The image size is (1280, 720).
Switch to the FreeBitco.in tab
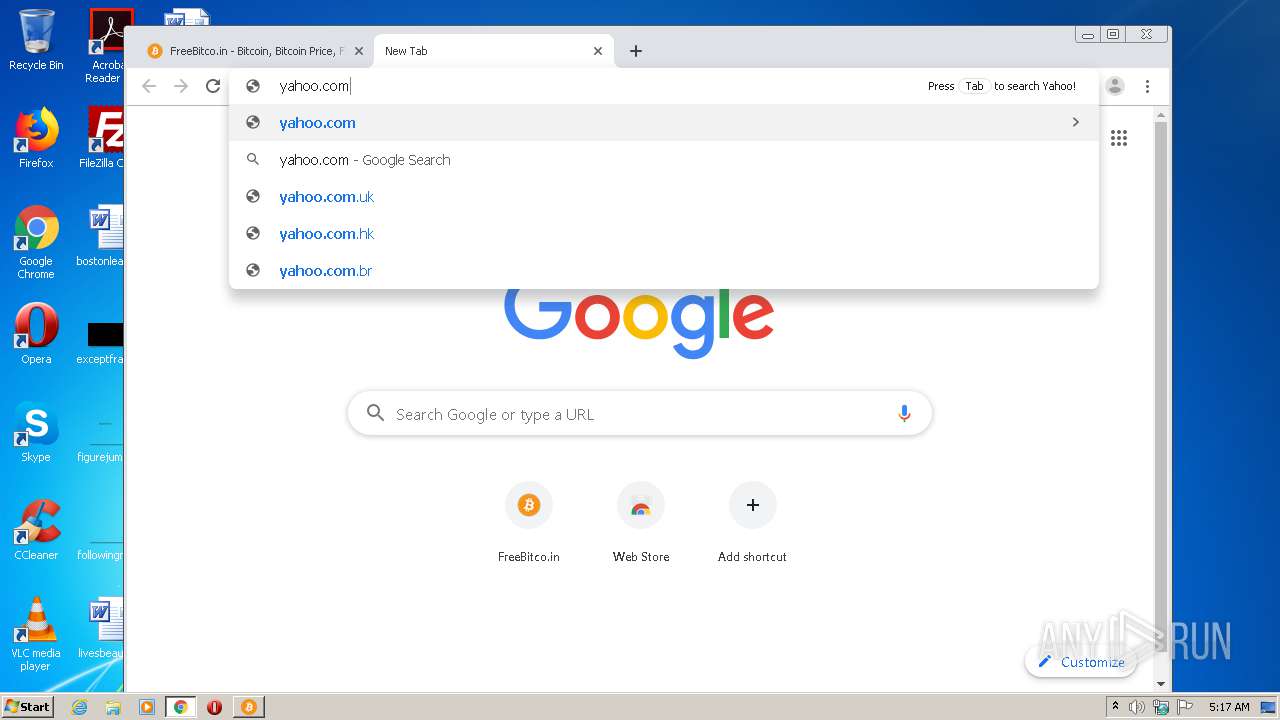[254, 51]
